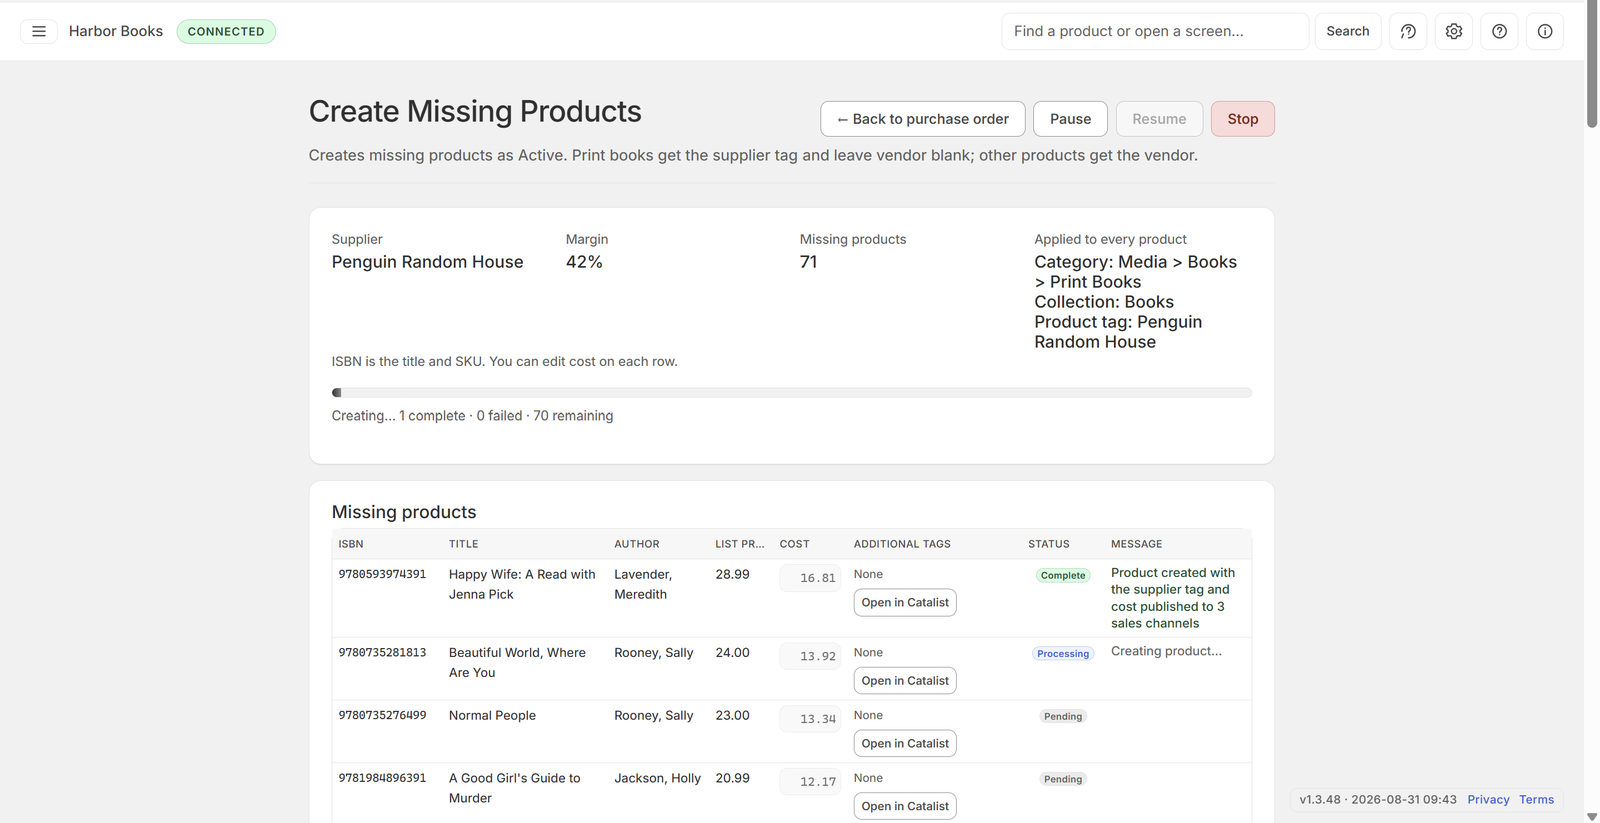
Task: Stop the product creation process
Action: coord(1243,119)
